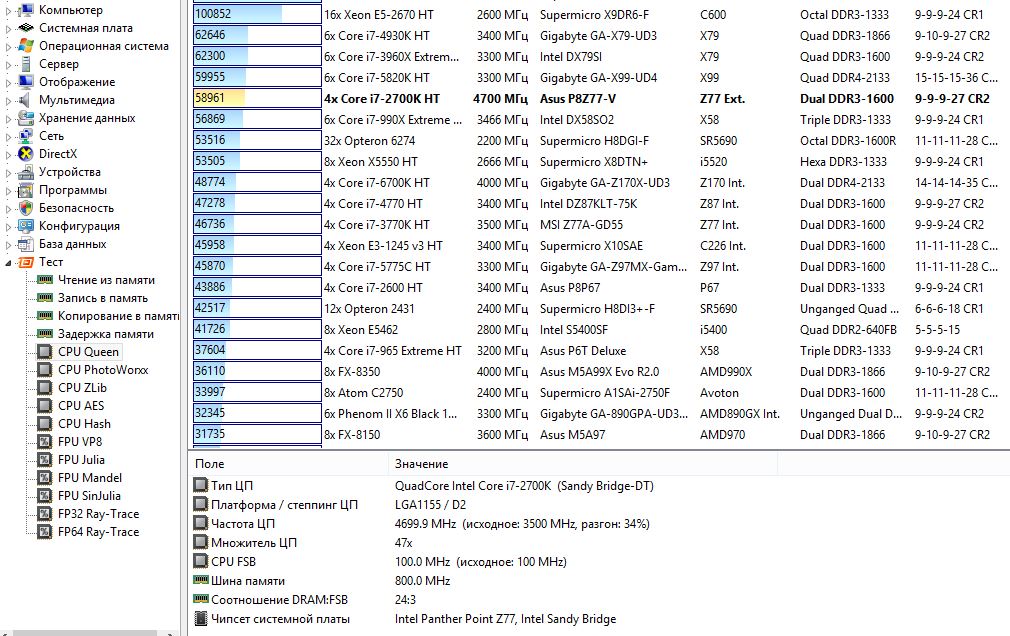This screenshot has height=636, width=1010.
Task: Open the FP32 Ray-Trace benchmark
Action: 99,514
